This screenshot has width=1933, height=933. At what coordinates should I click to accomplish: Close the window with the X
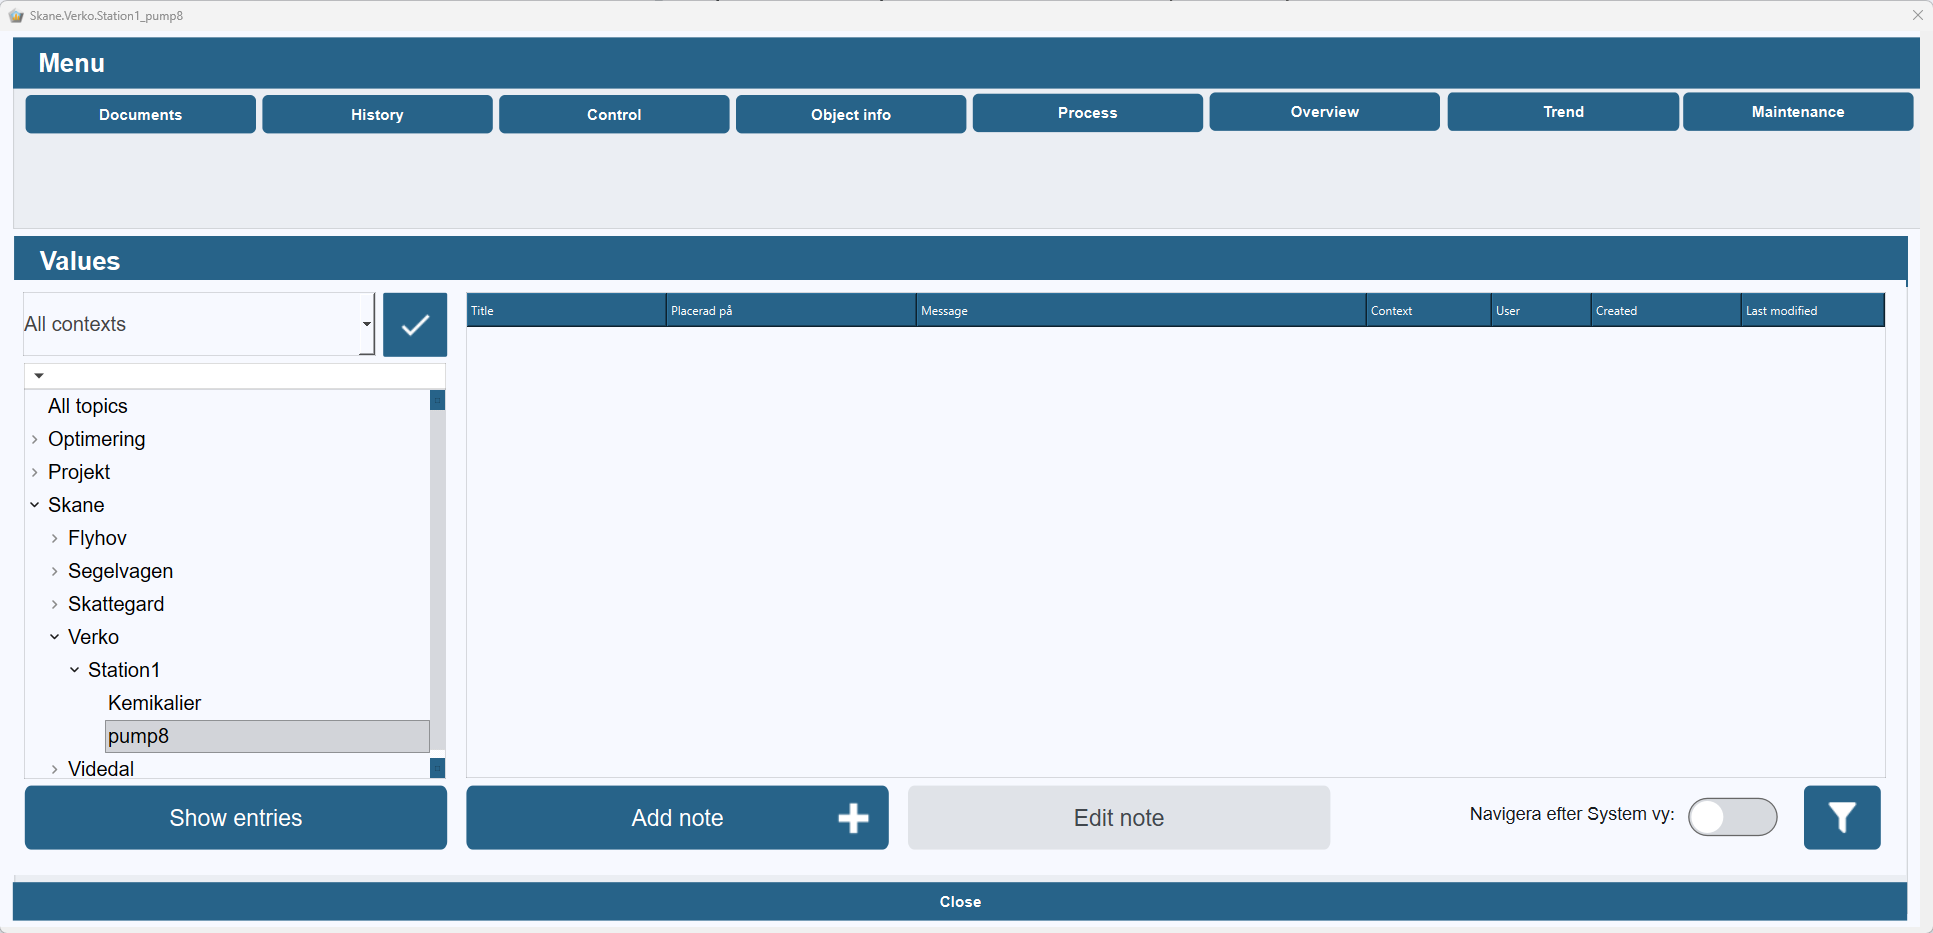point(1917,15)
